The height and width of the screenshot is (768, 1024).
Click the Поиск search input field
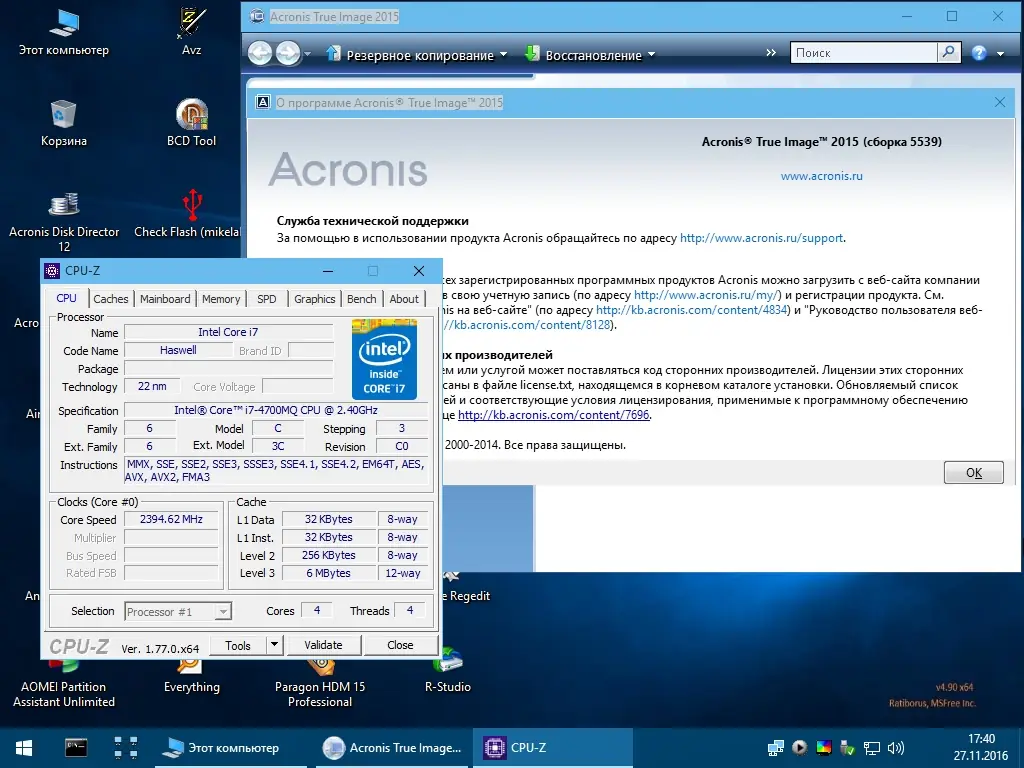click(863, 53)
